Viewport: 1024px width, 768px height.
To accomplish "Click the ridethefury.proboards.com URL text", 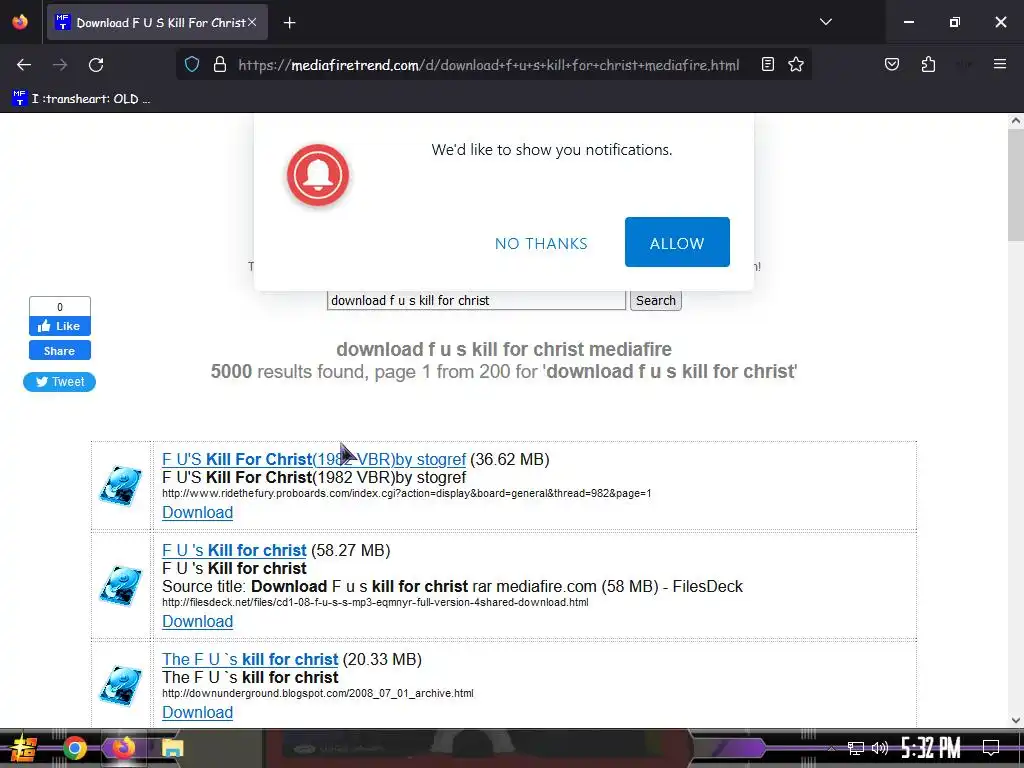I will [406, 494].
